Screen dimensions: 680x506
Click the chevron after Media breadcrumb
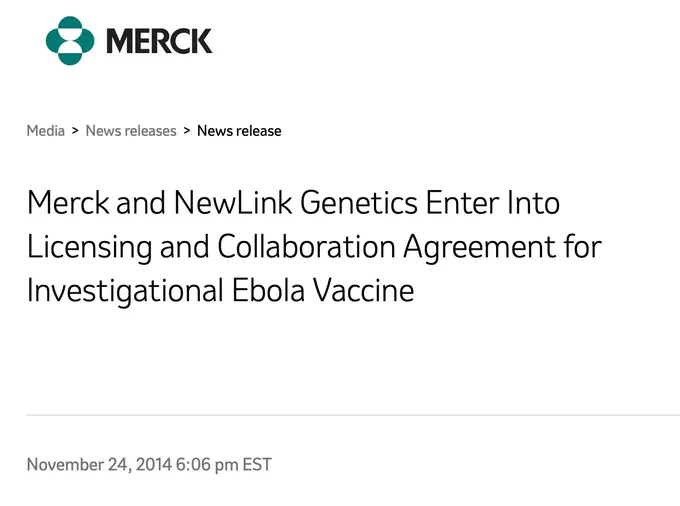pyautogui.click(x=75, y=131)
